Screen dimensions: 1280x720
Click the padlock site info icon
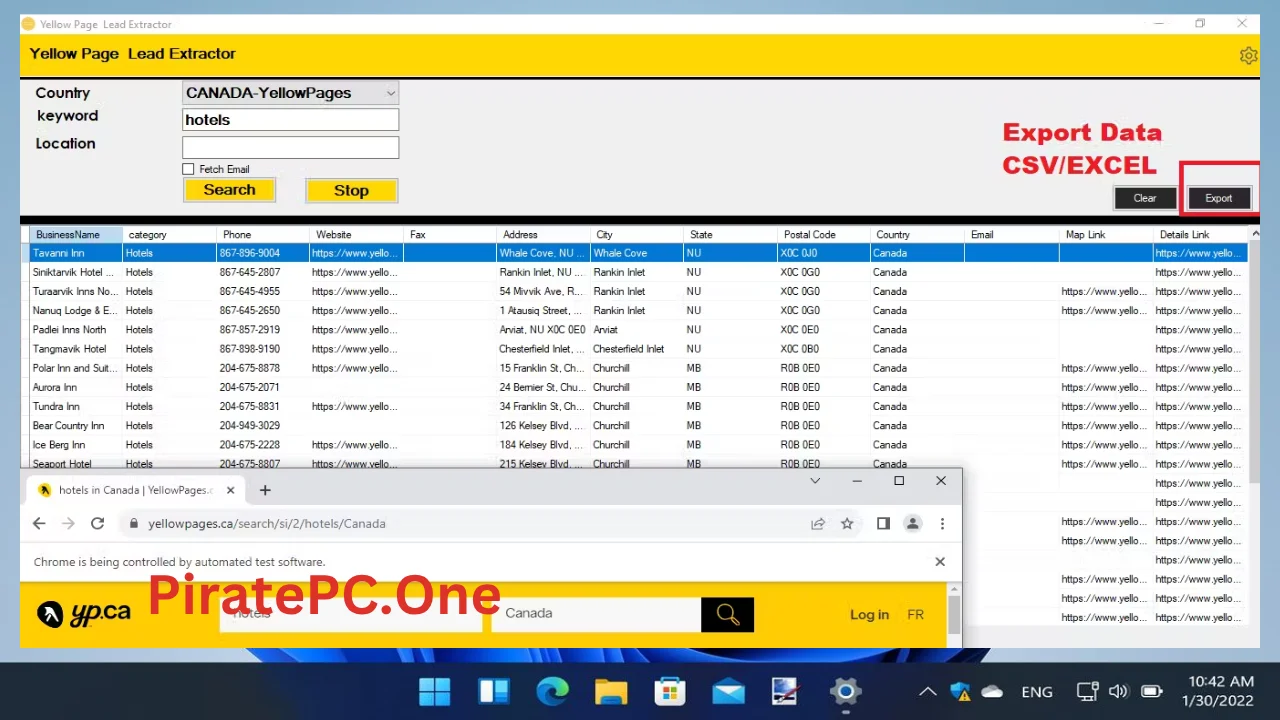[x=133, y=523]
